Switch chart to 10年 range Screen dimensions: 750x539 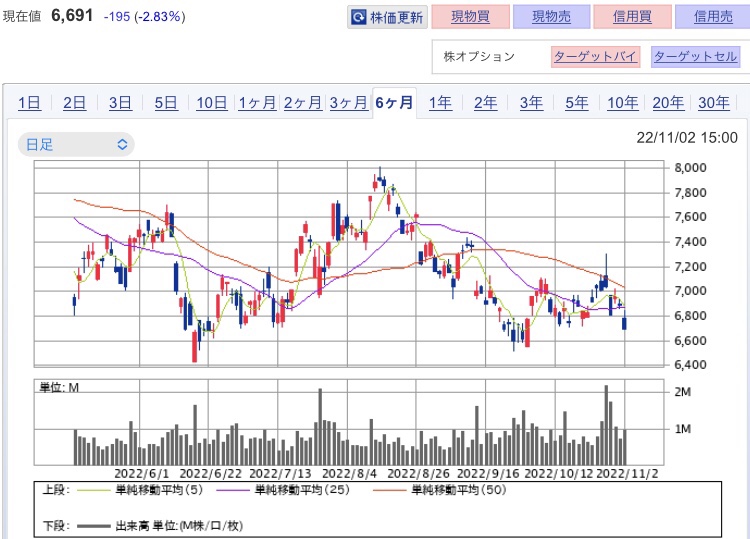[x=623, y=103]
